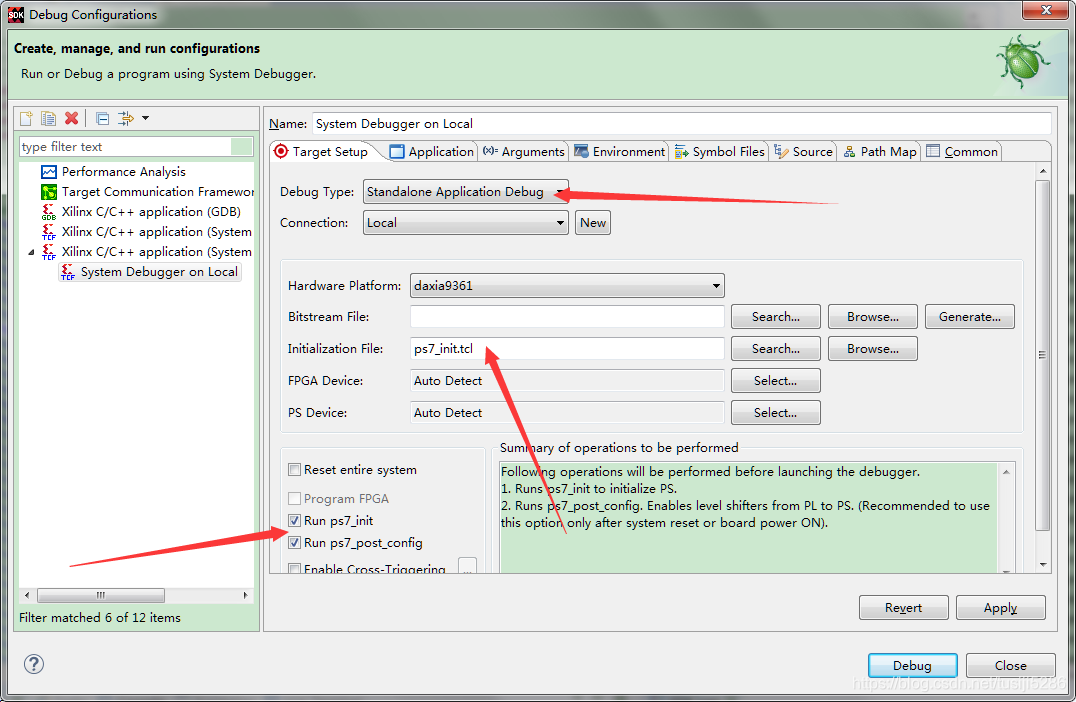Collapse the expanded Xilinx C/C++ application (System) node
Screen dimensions: 1076x702
pyautogui.click(x=31, y=252)
